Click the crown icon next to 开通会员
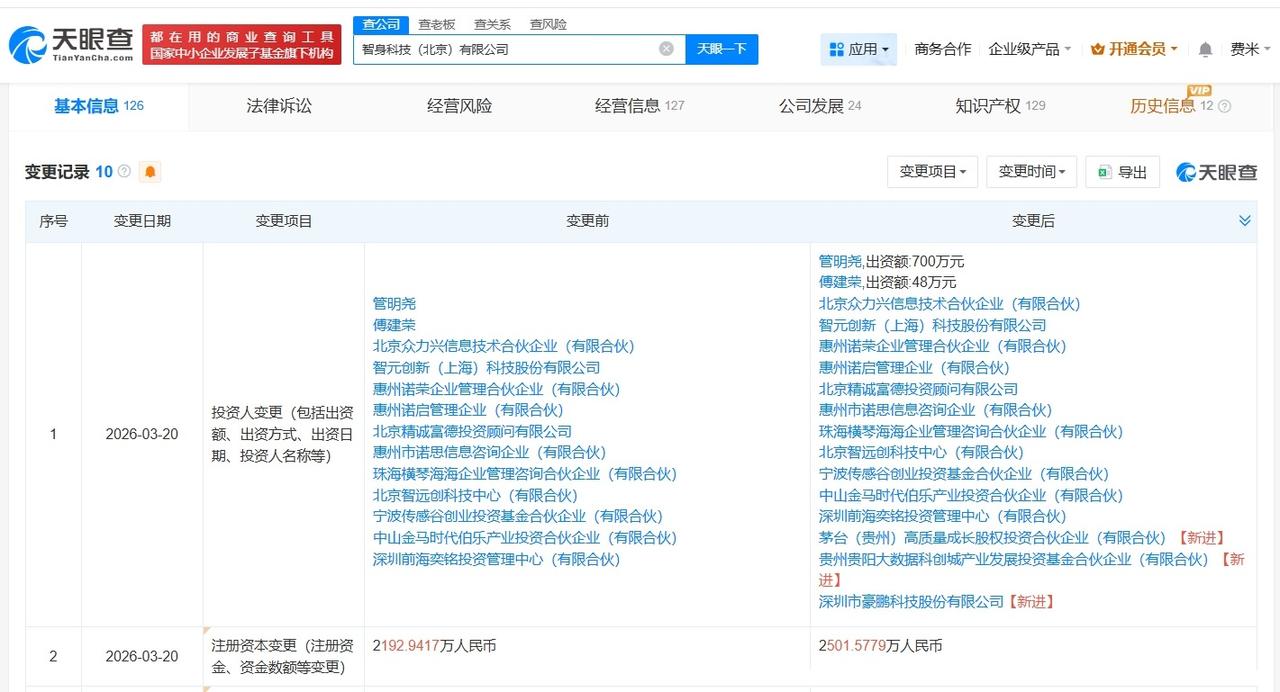This screenshot has width=1280, height=692. click(x=1096, y=48)
